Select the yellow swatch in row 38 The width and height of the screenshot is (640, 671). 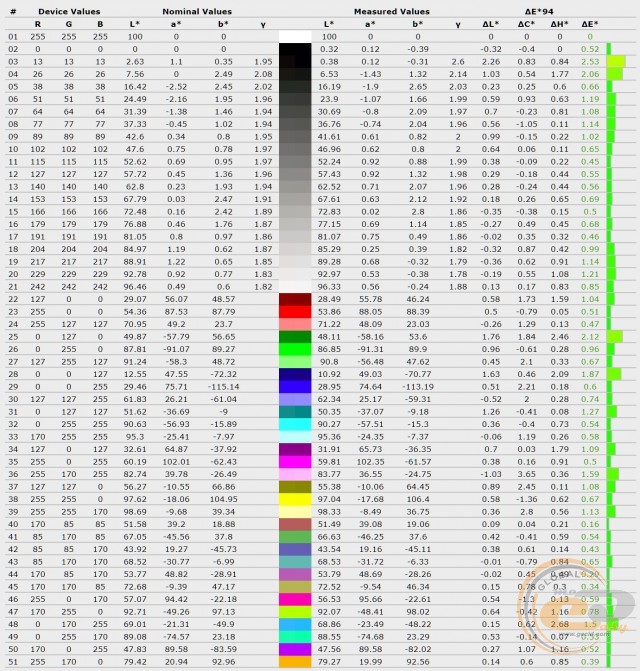click(x=295, y=499)
